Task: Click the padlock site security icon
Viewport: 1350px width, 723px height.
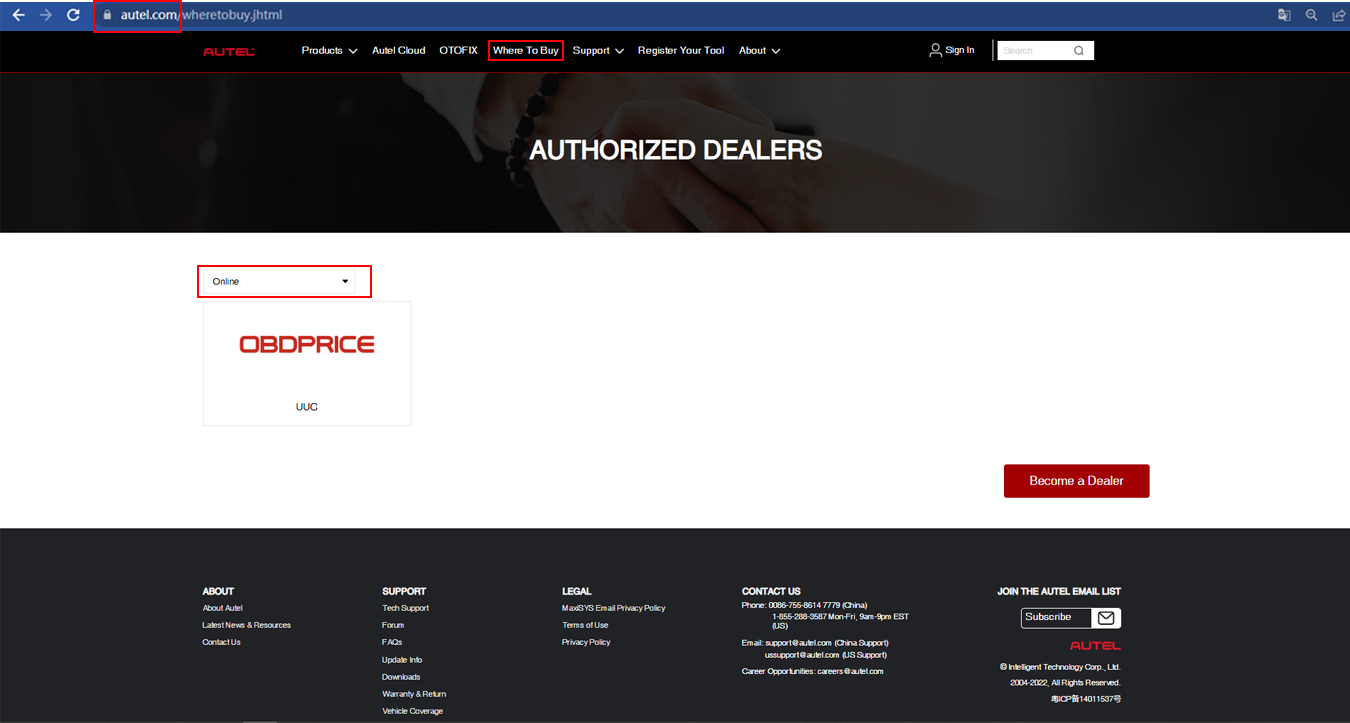Action: (108, 15)
